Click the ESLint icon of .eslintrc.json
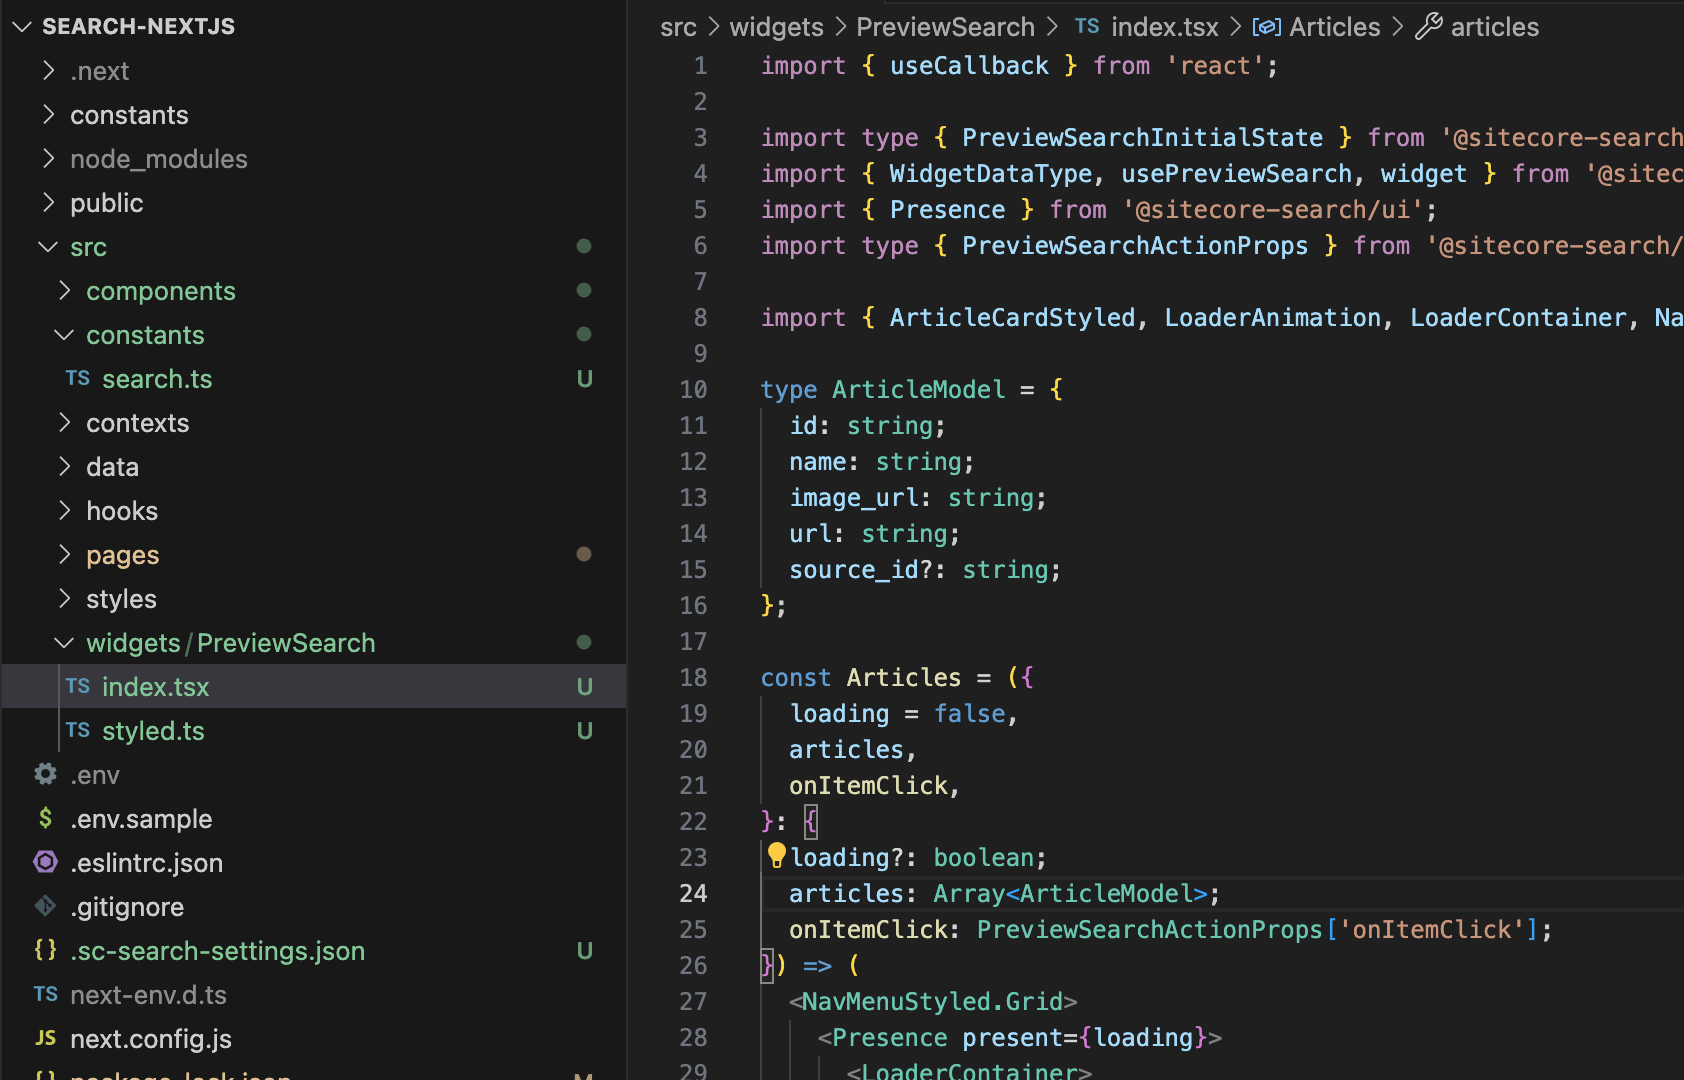 coord(46,862)
